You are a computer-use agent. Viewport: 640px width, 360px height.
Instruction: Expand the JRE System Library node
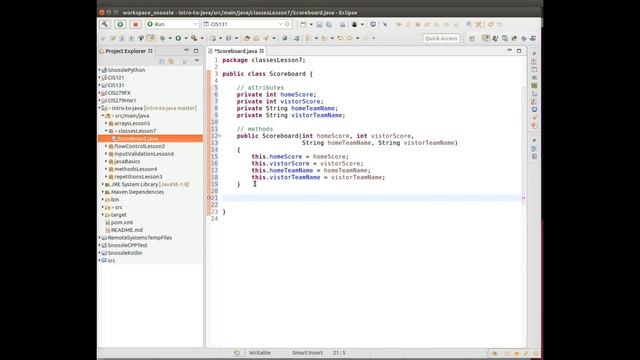point(103,184)
